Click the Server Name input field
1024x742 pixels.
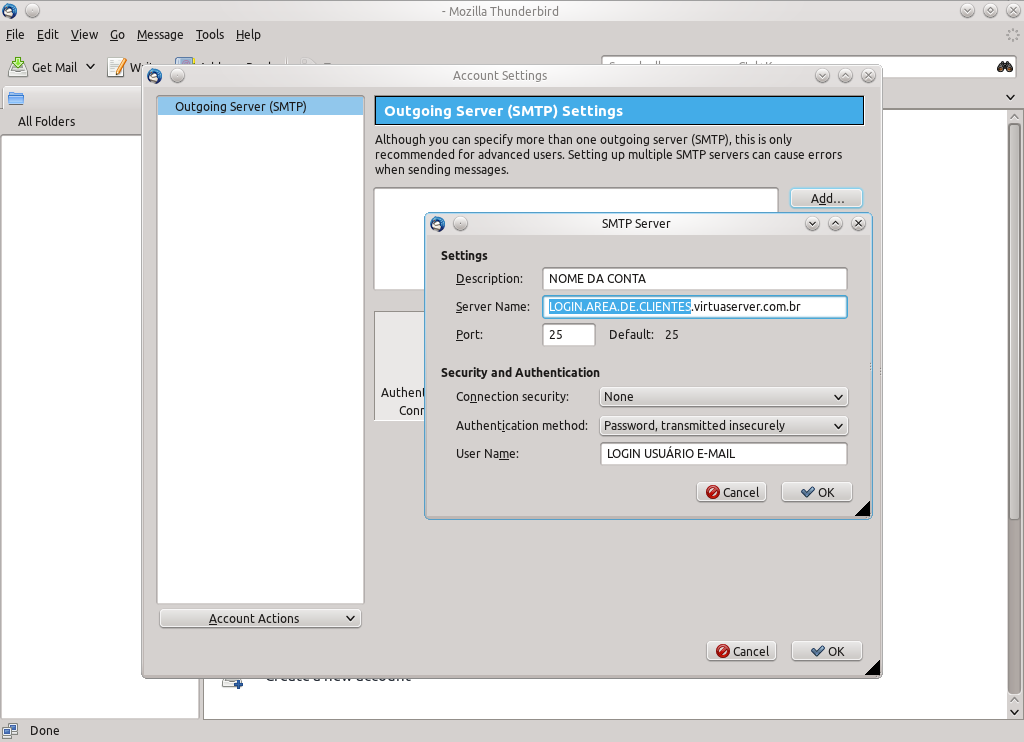tap(695, 307)
